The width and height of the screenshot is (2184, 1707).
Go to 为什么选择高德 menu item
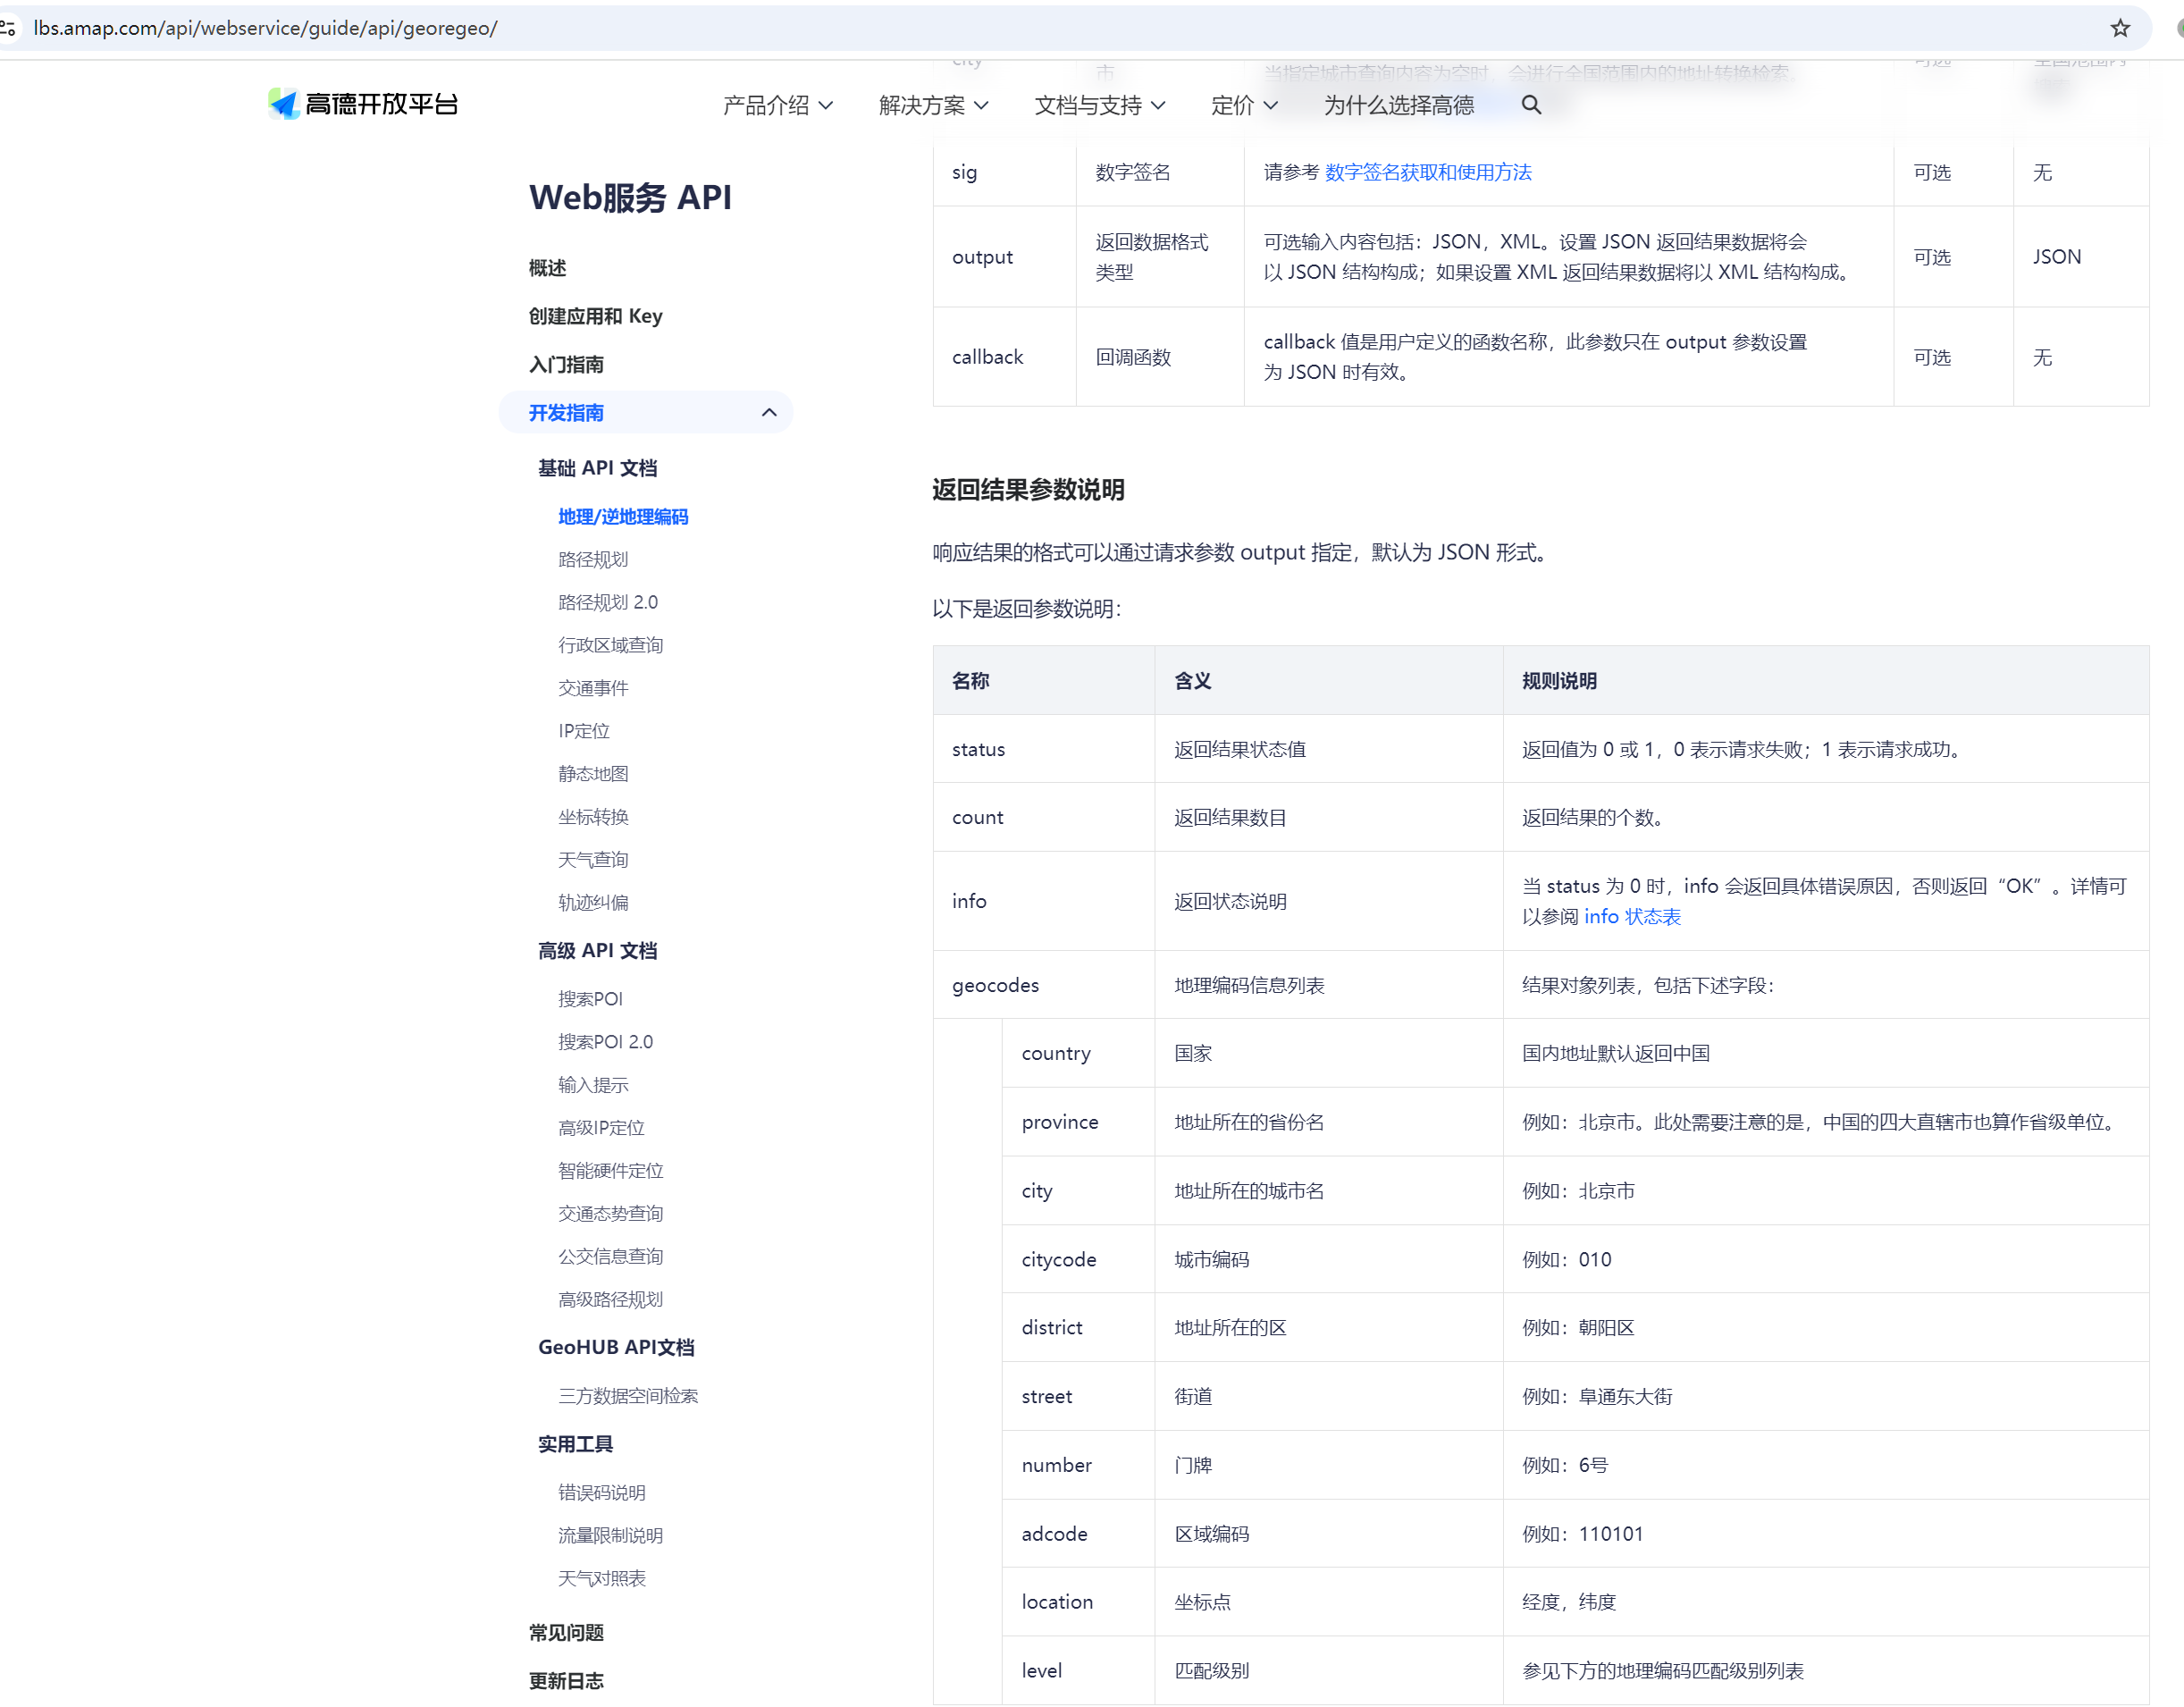click(x=1398, y=105)
